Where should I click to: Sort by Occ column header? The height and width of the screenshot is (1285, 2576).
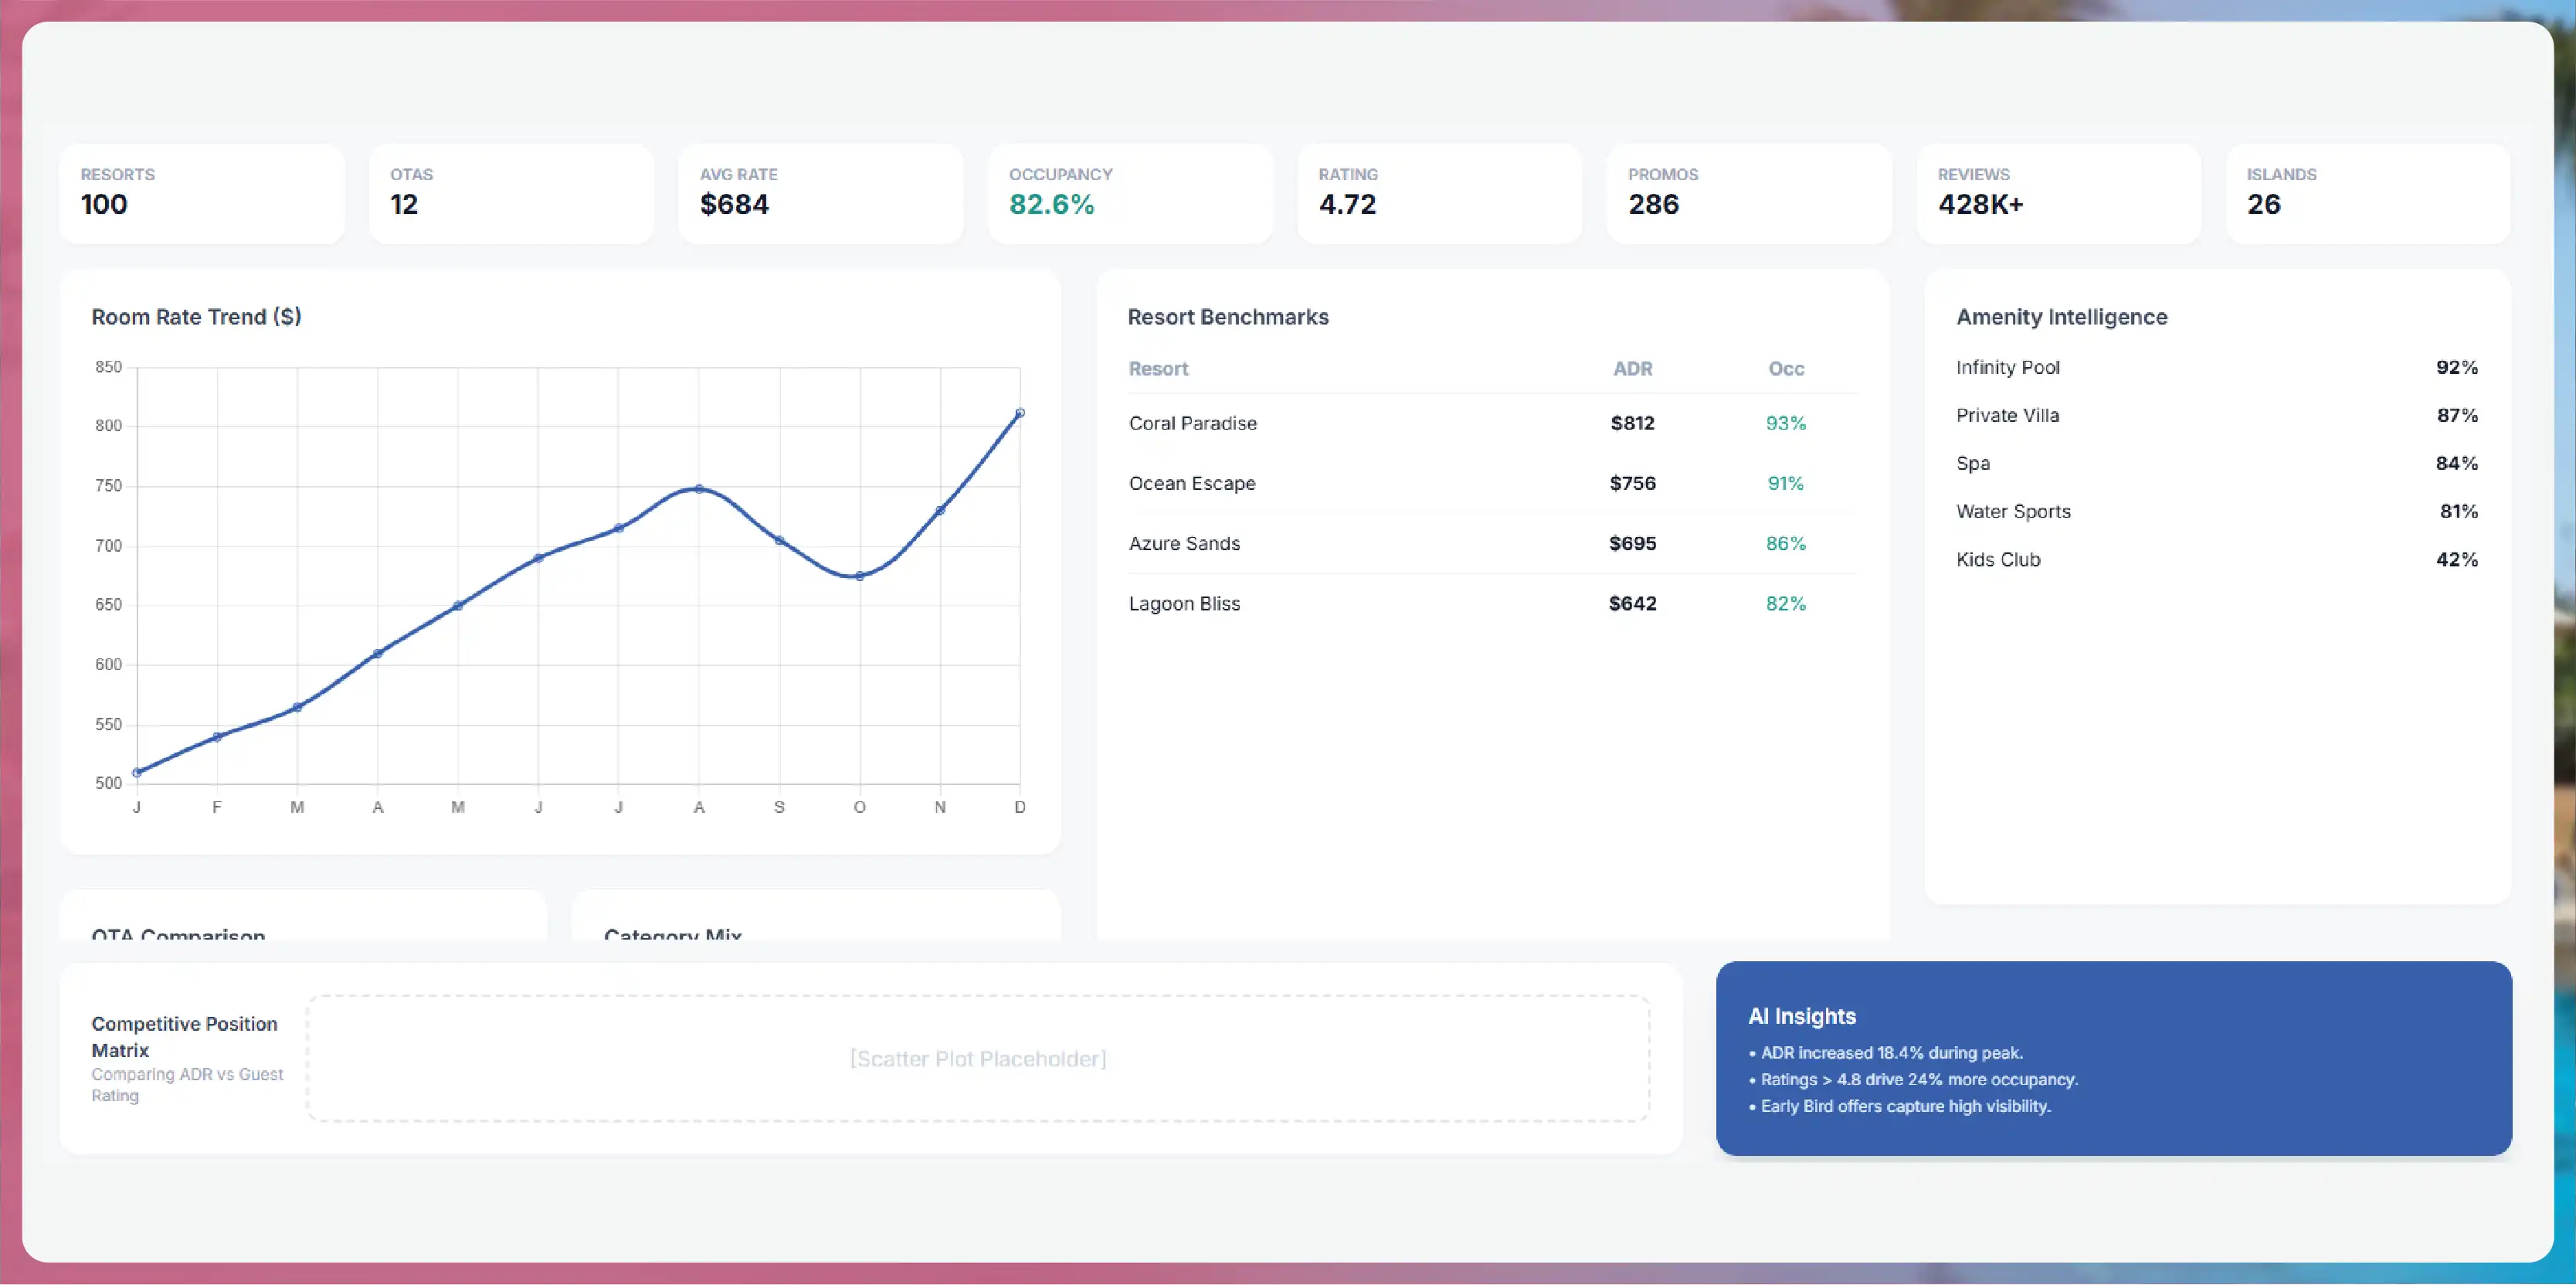(1786, 368)
